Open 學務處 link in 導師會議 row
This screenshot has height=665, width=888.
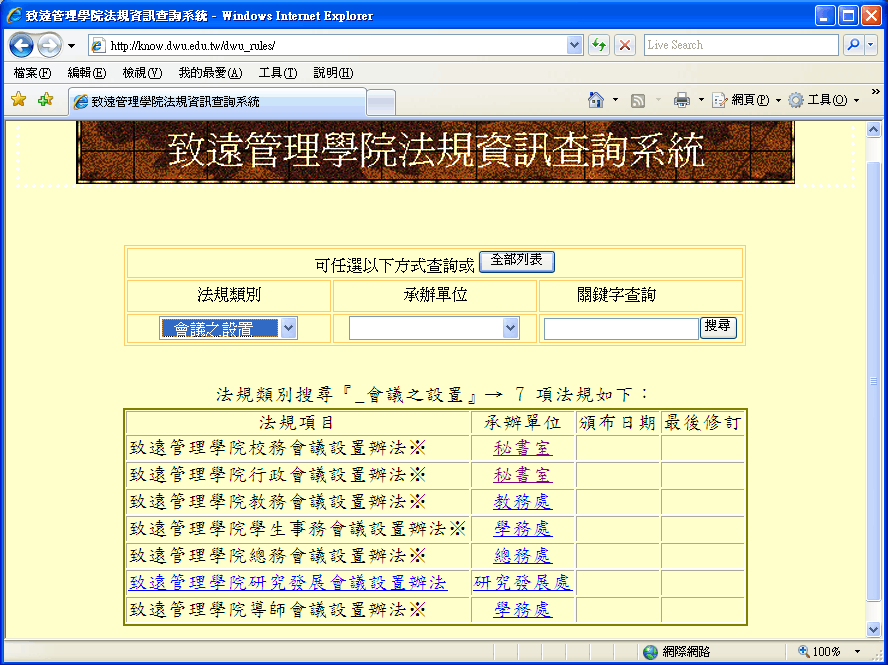[x=523, y=610]
